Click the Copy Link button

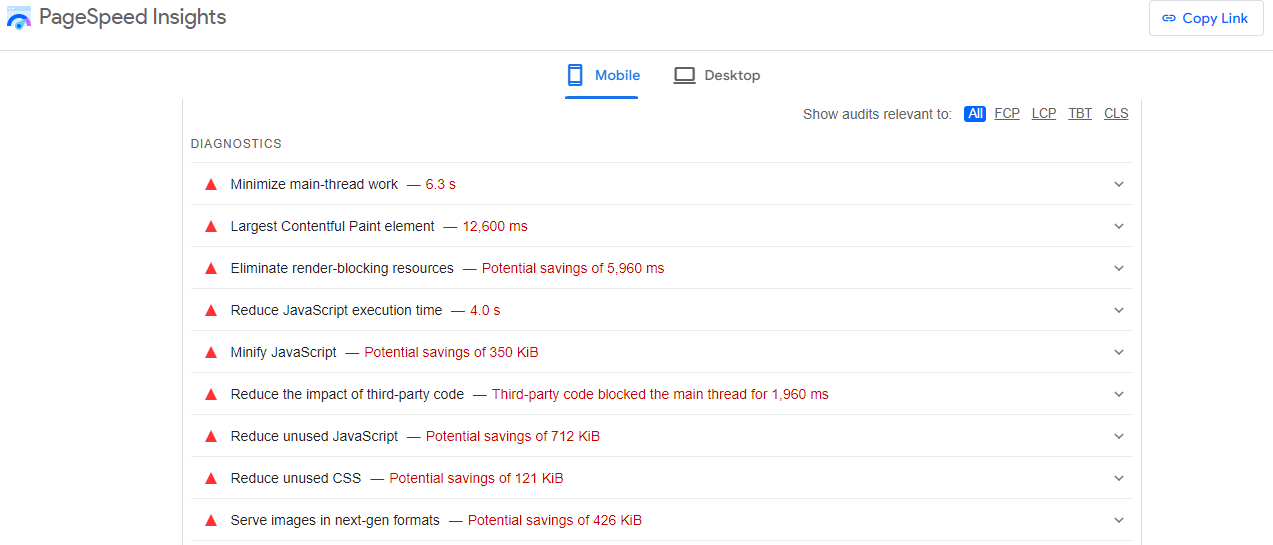pyautogui.click(x=1206, y=18)
